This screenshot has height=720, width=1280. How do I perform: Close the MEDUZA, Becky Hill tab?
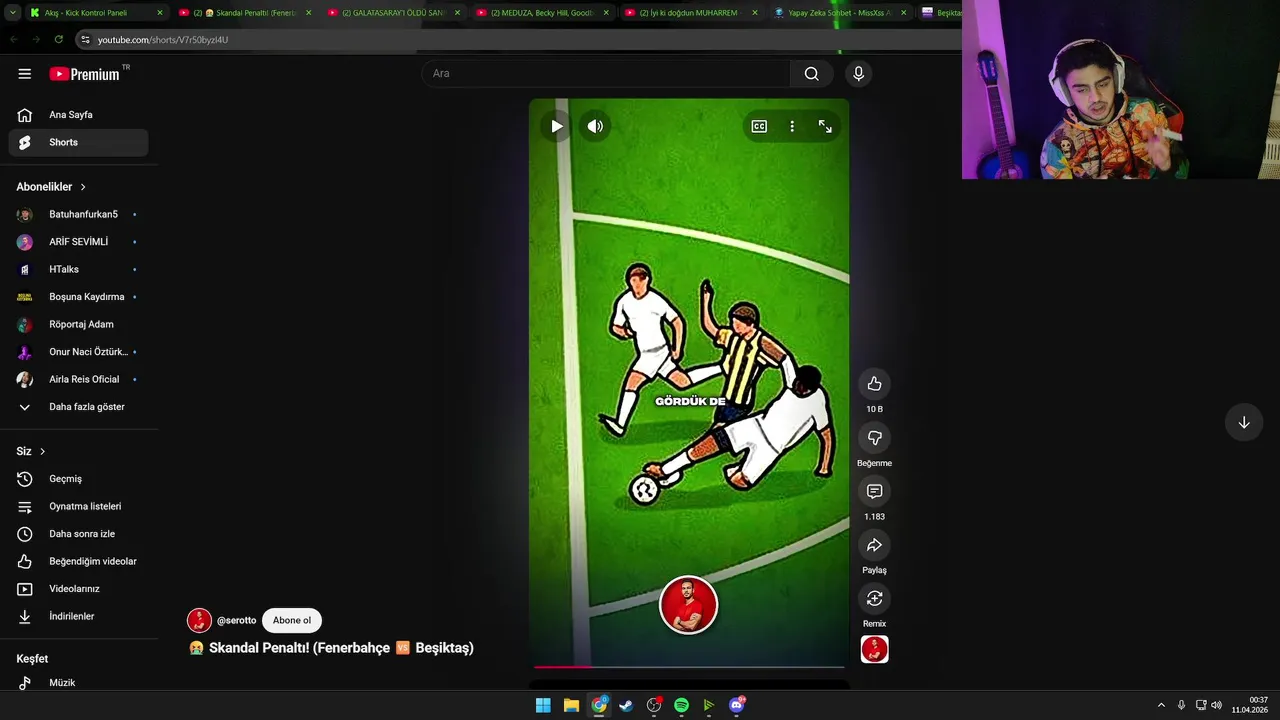606,13
